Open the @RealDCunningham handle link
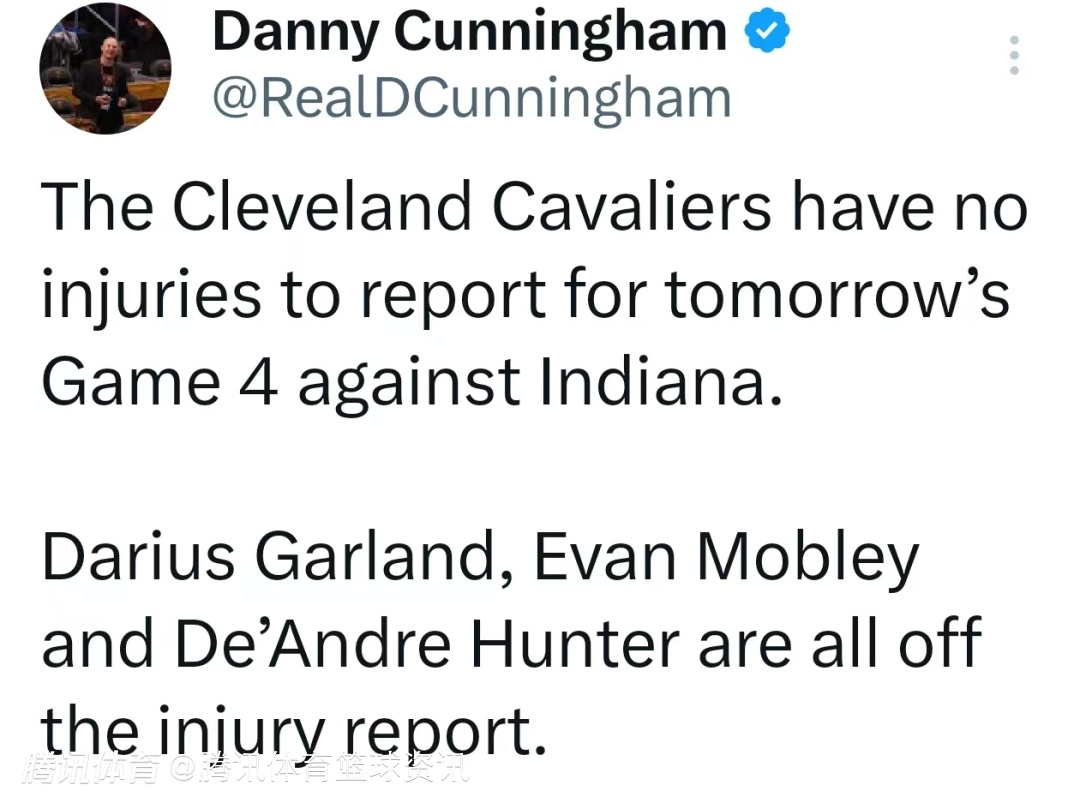This screenshot has width=1080, height=803. pyautogui.click(x=472, y=100)
